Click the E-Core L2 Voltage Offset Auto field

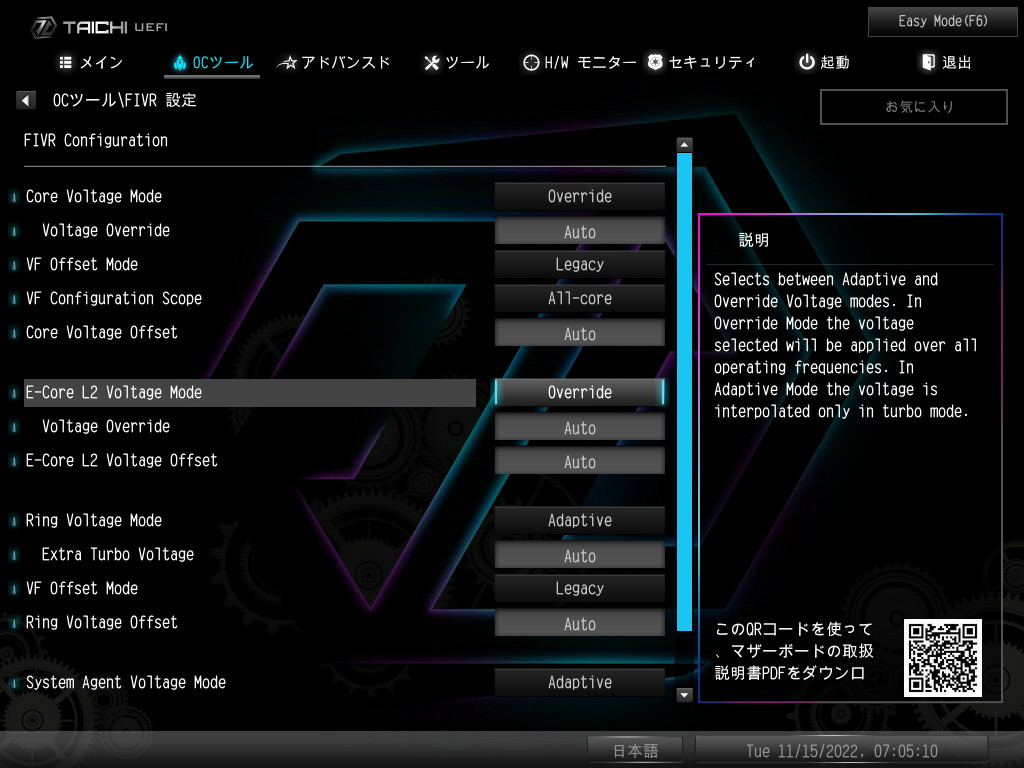coord(580,461)
